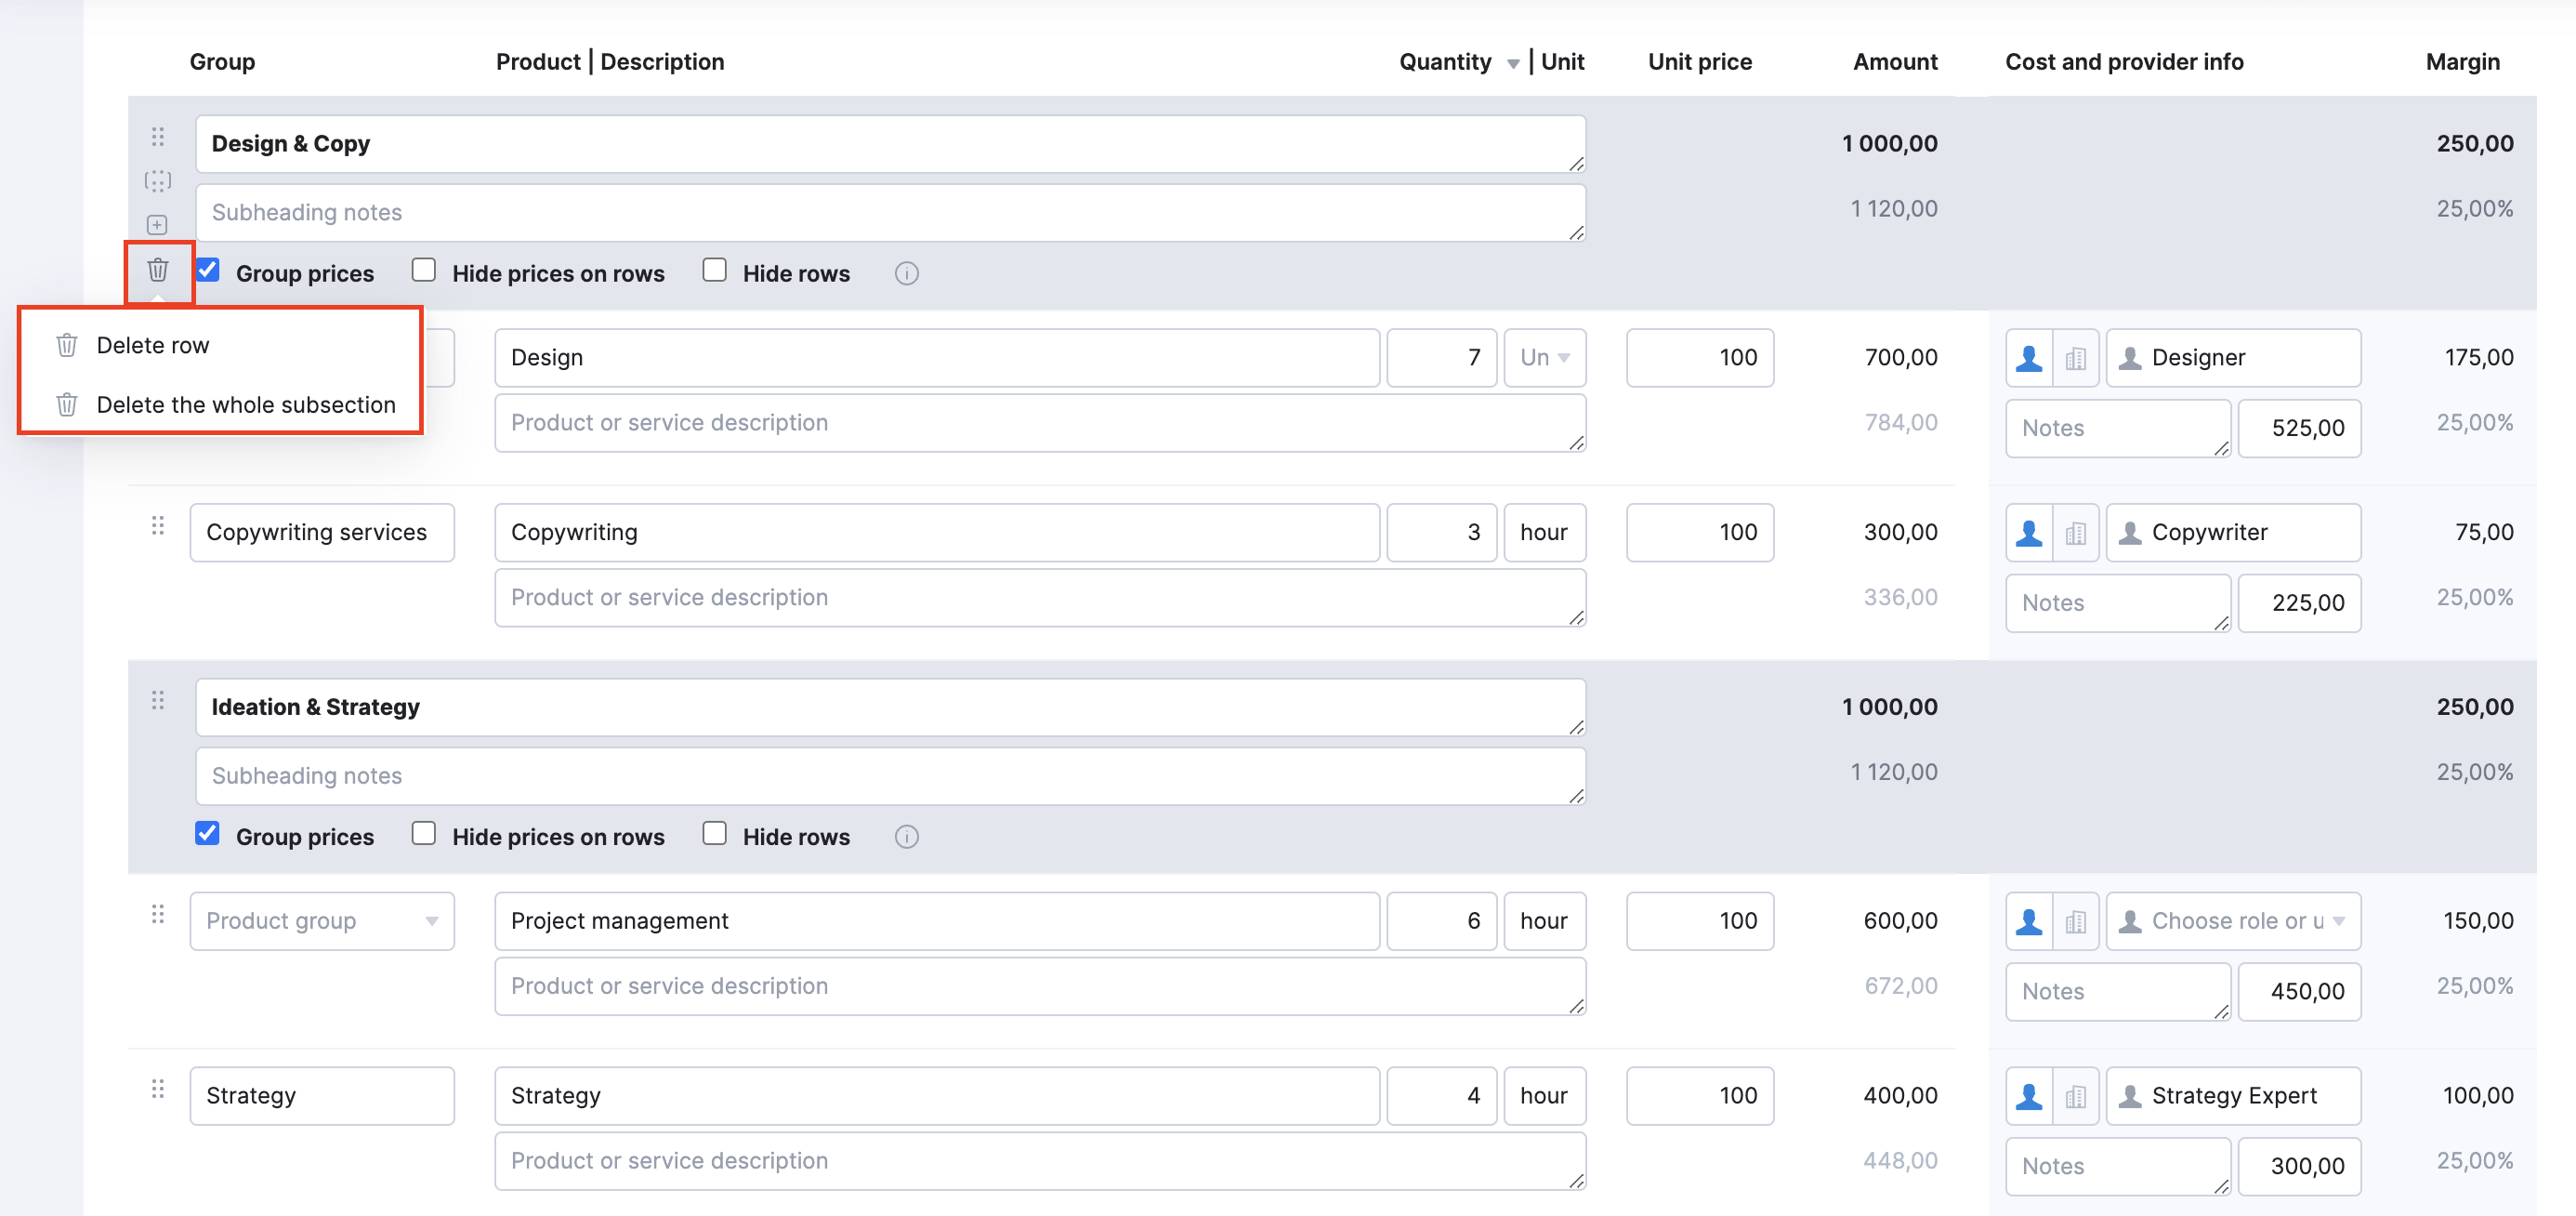Click the dashed-box subsection icon under Design & Copy
Image resolution: width=2576 pixels, height=1216 pixels.
[158, 181]
